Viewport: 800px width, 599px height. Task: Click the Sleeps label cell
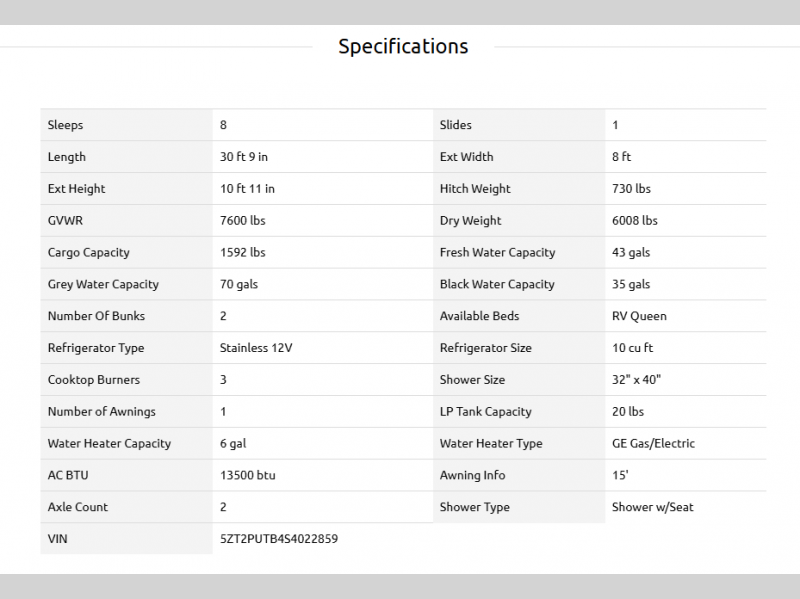[x=66, y=125]
